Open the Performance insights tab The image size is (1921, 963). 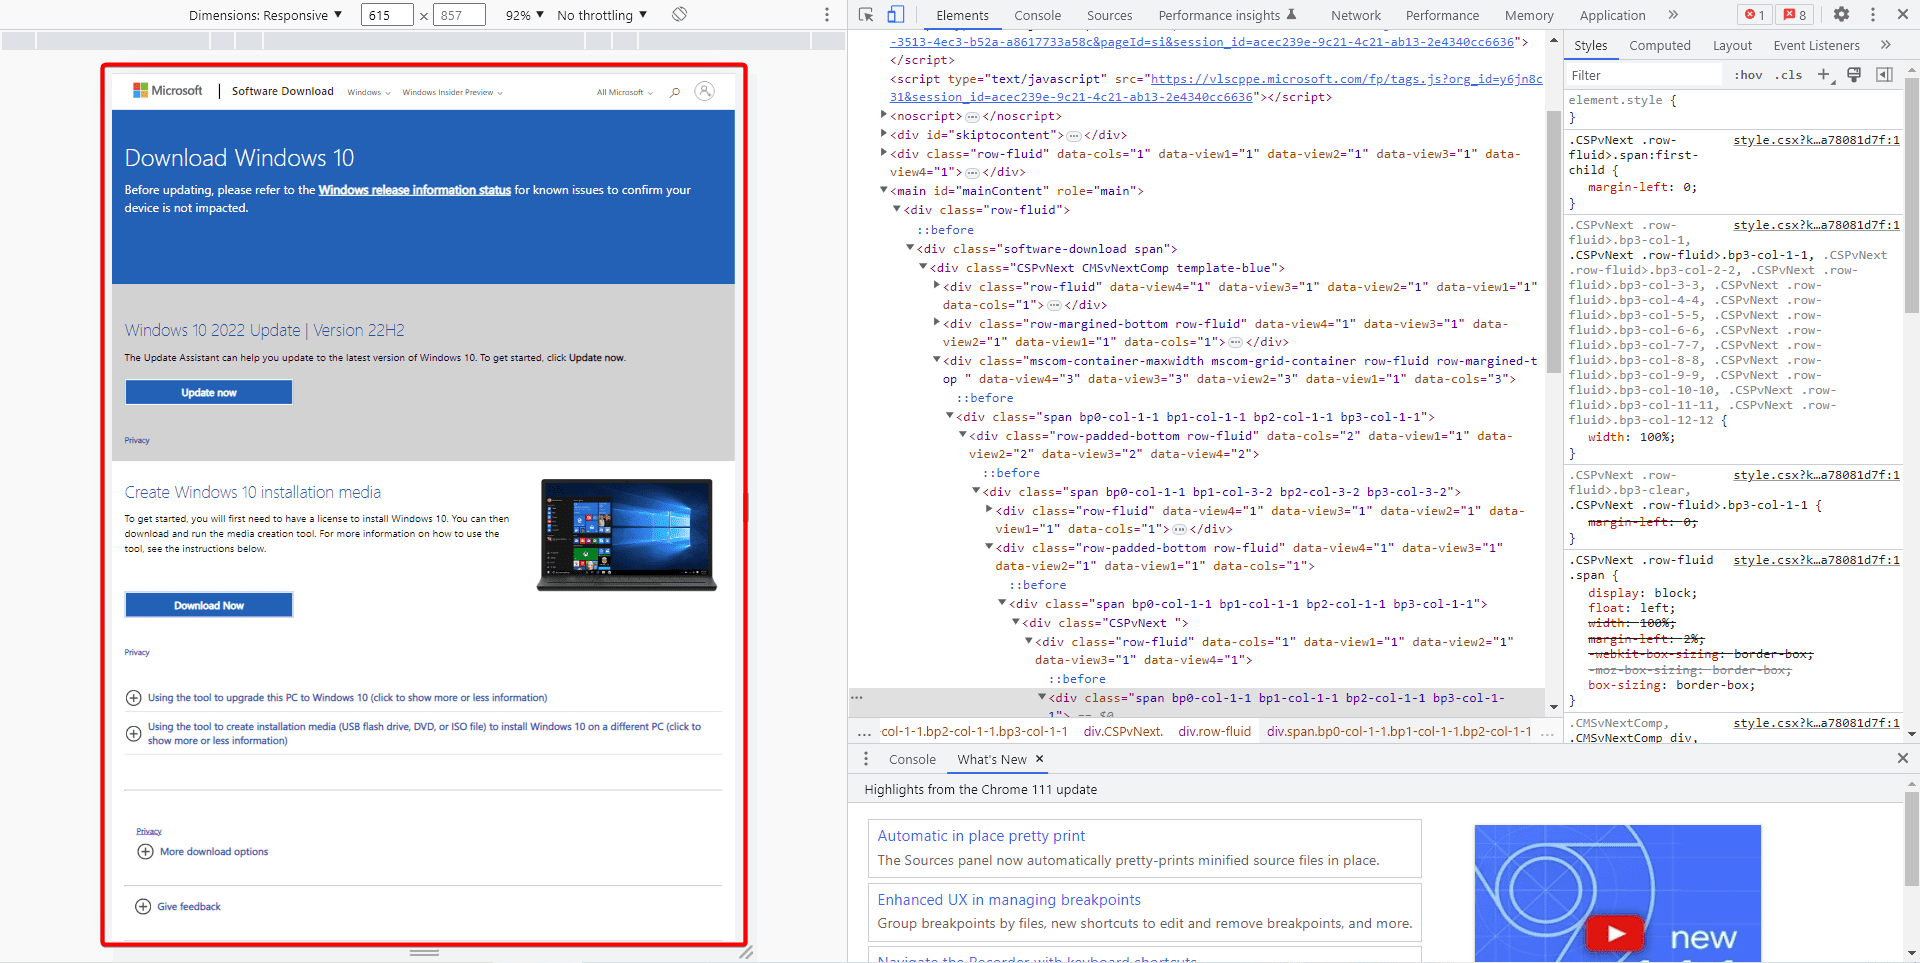[1227, 15]
